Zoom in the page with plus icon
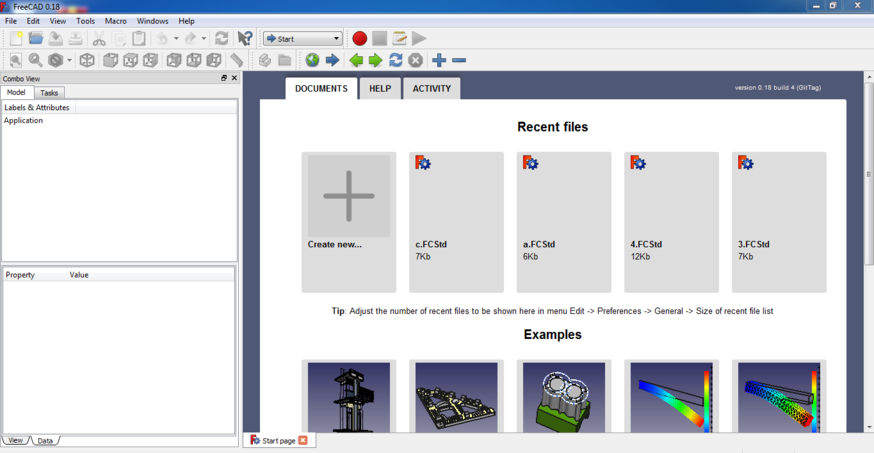Screen dimensions: 874x453 click(x=439, y=60)
